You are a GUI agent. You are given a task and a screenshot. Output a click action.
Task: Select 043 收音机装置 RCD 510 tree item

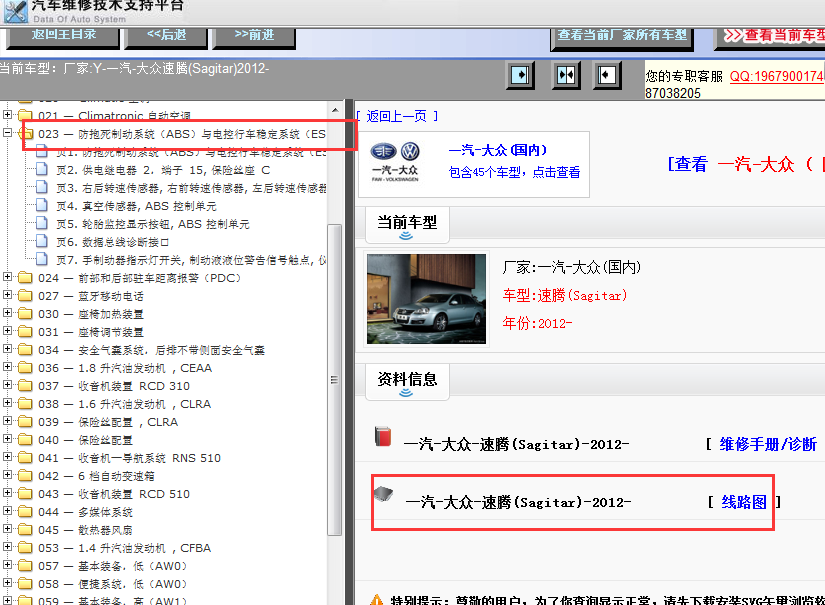pos(114,494)
